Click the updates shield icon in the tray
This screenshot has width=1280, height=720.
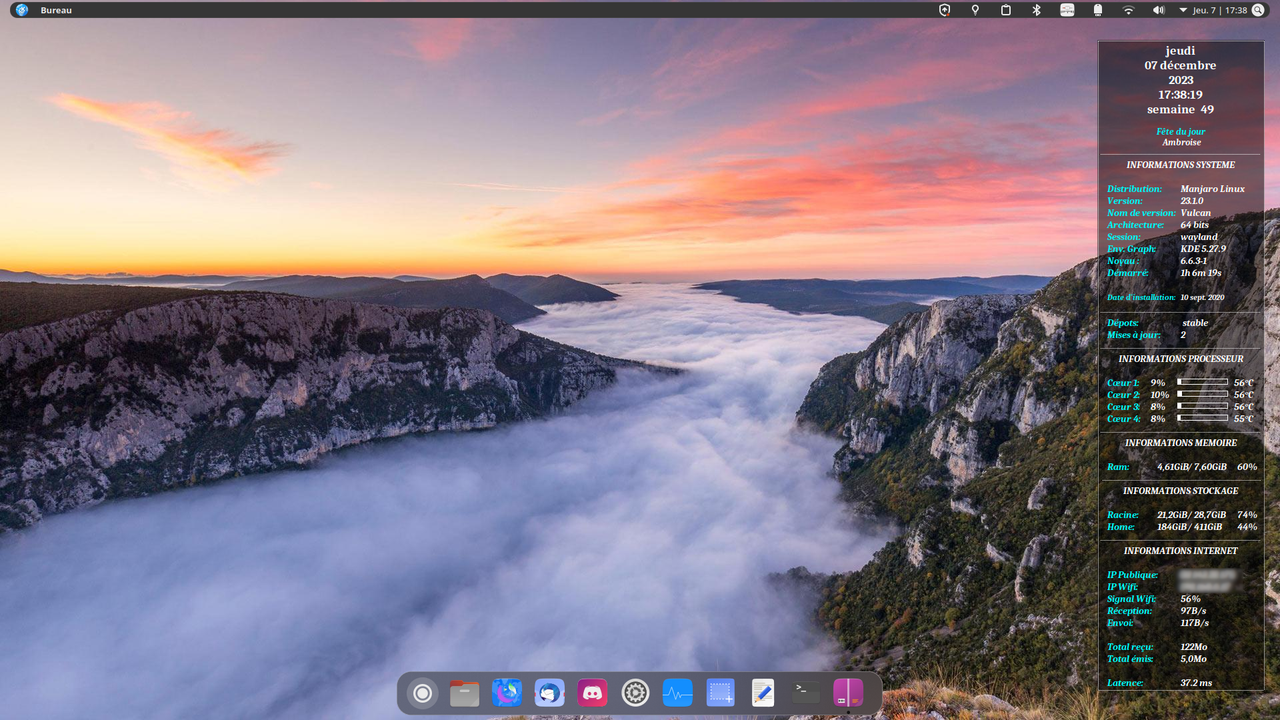point(942,10)
